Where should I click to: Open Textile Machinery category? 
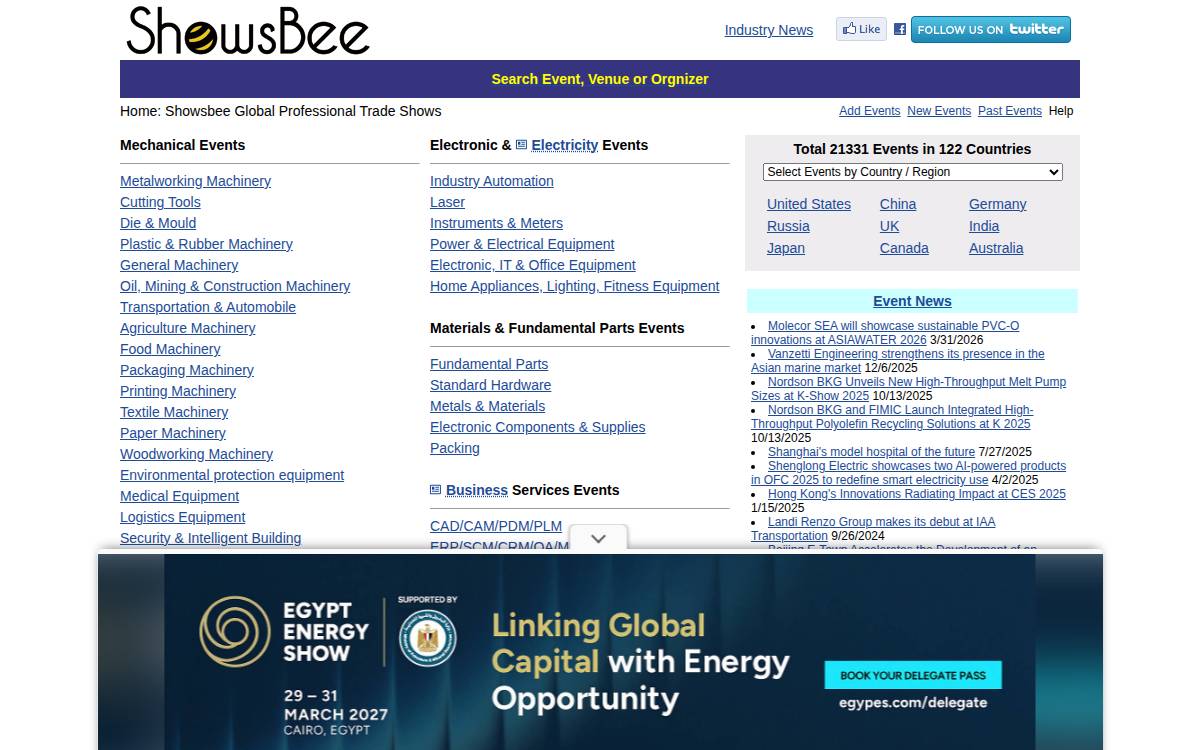(174, 412)
